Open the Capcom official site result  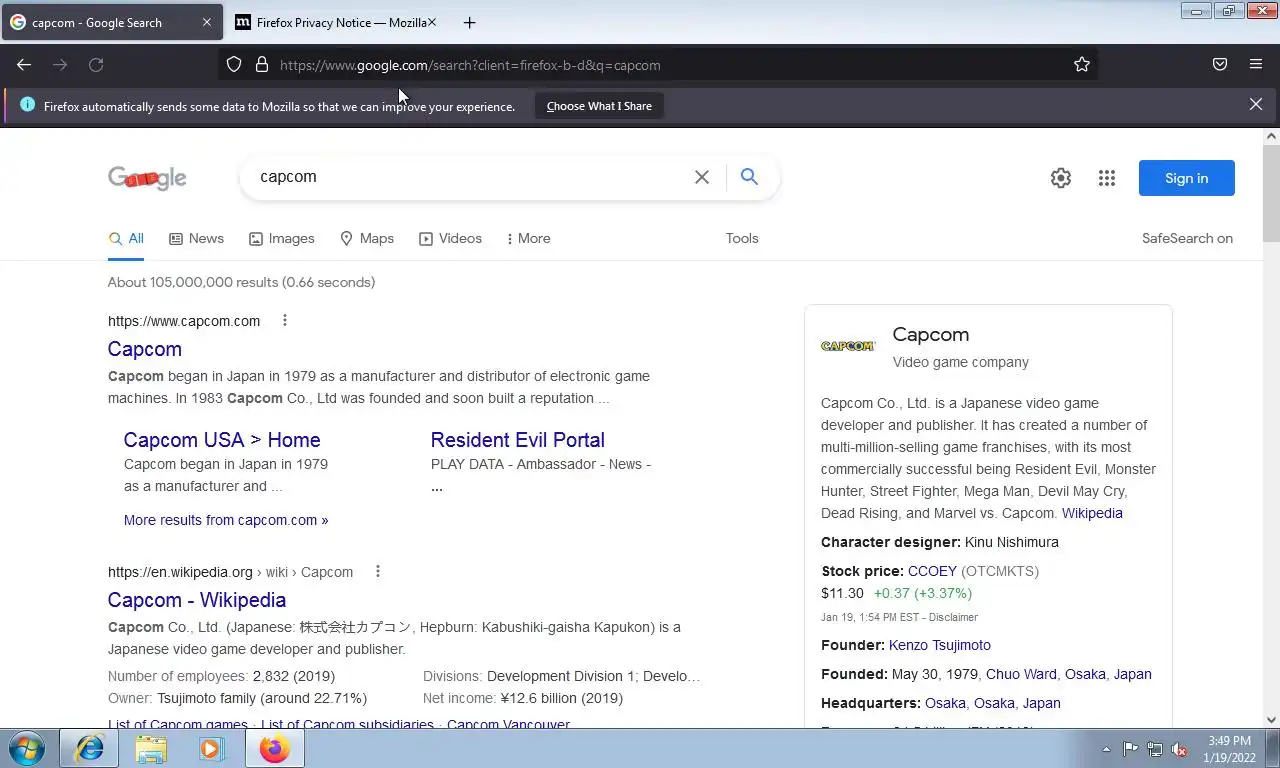[x=145, y=349]
